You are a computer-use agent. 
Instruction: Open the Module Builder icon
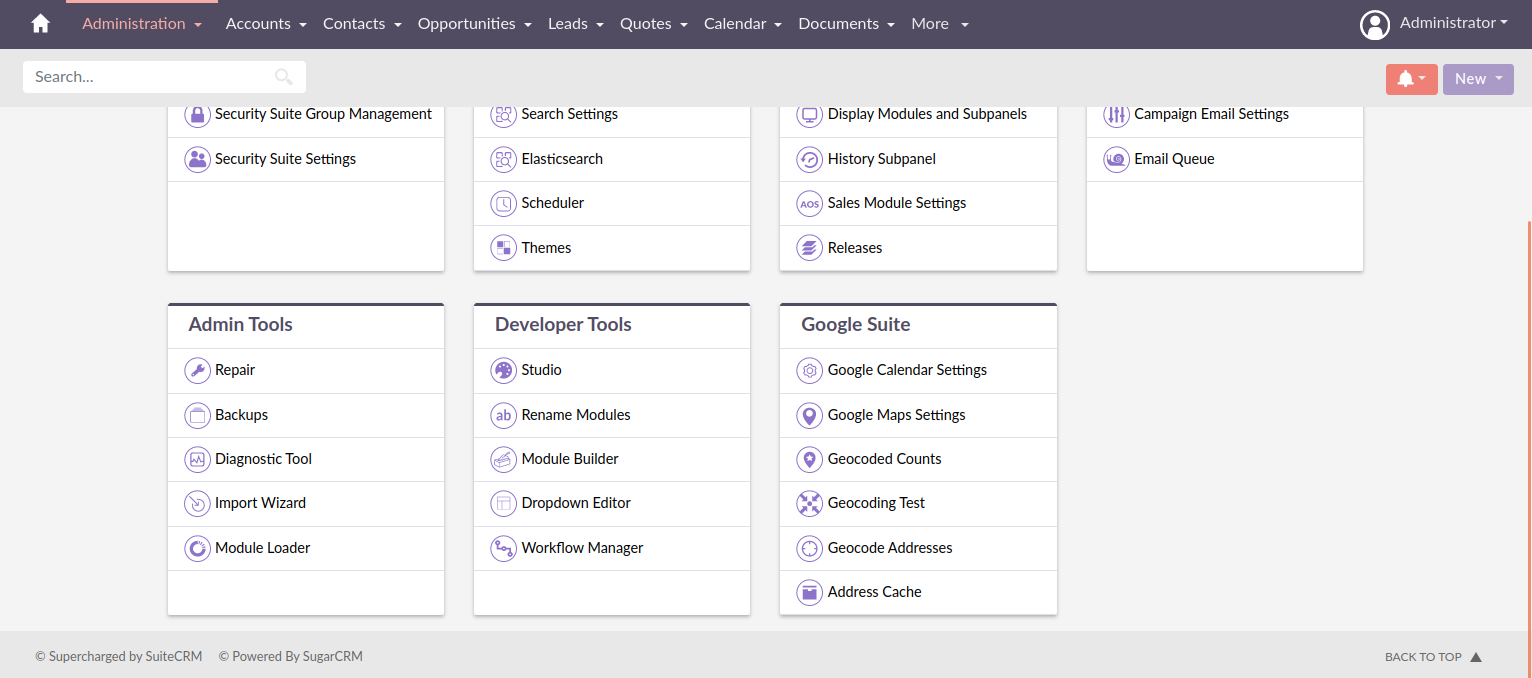504,459
